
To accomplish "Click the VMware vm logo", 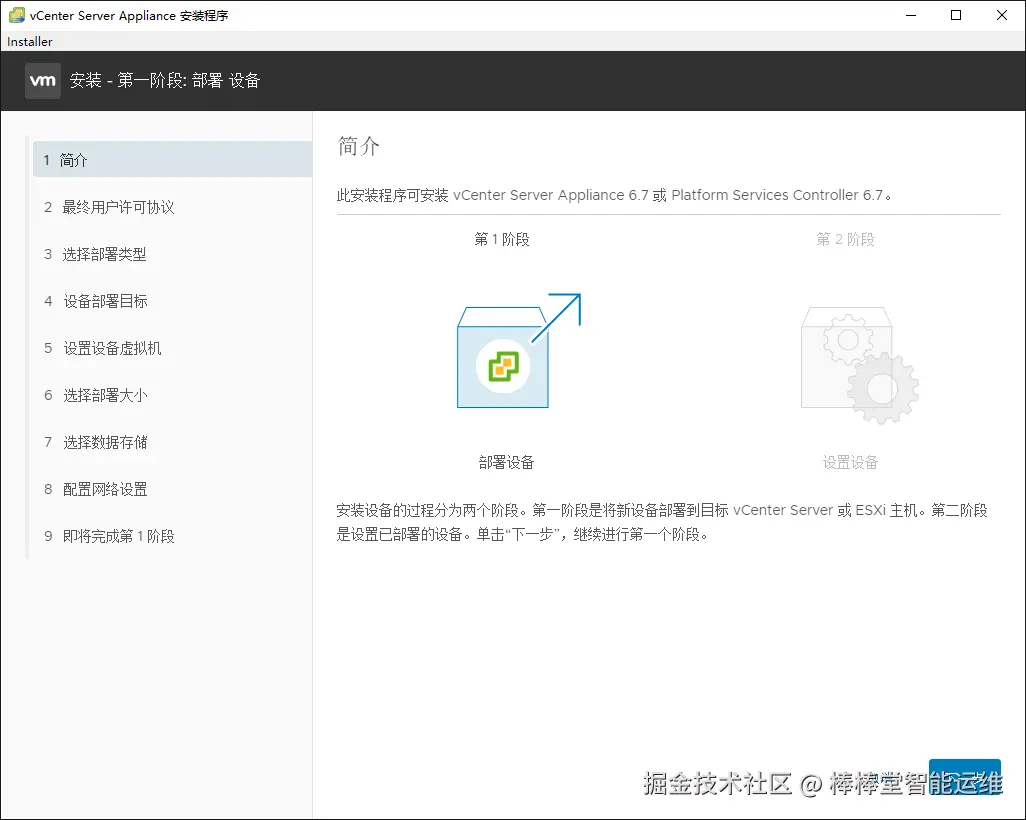I will 43,80.
